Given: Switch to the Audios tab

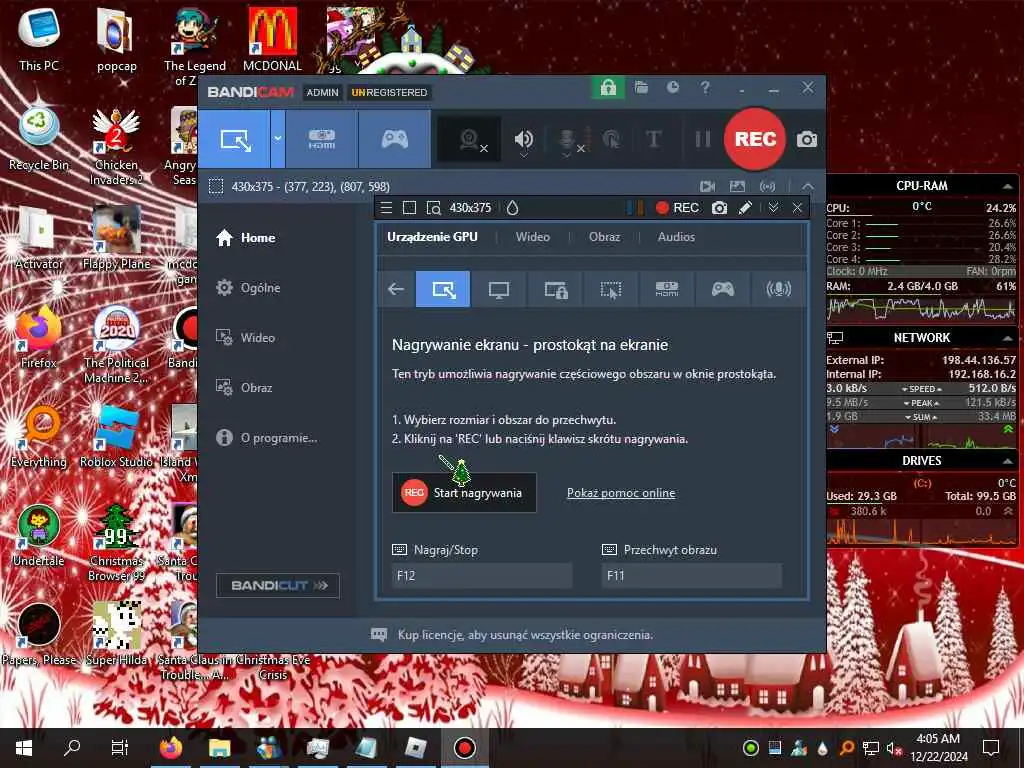Looking at the screenshot, I should pyautogui.click(x=676, y=237).
